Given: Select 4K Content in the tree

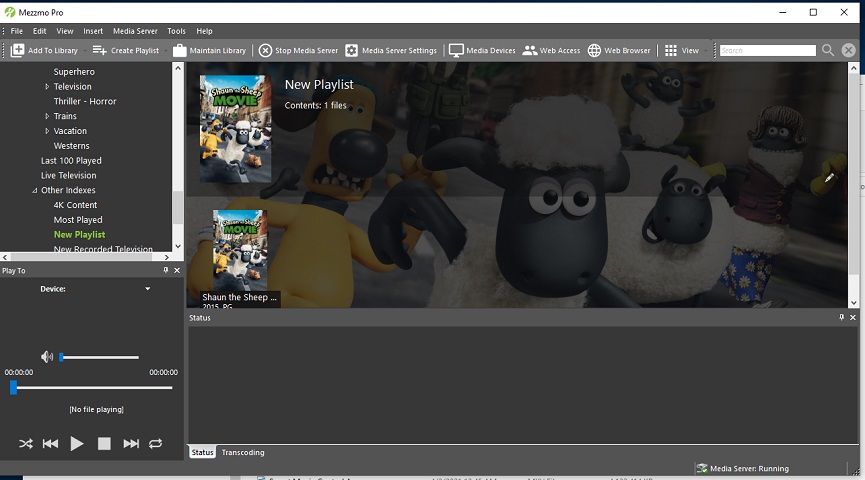Looking at the screenshot, I should pyautogui.click(x=75, y=205).
